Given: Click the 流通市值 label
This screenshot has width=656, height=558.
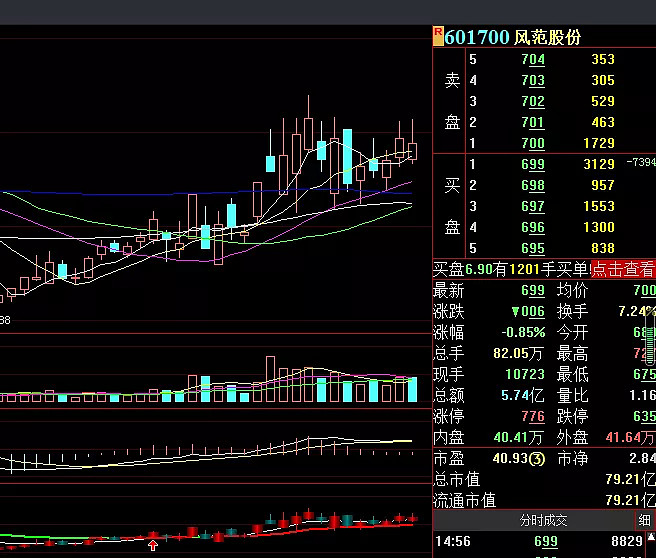Looking at the screenshot, I should coord(464,500).
